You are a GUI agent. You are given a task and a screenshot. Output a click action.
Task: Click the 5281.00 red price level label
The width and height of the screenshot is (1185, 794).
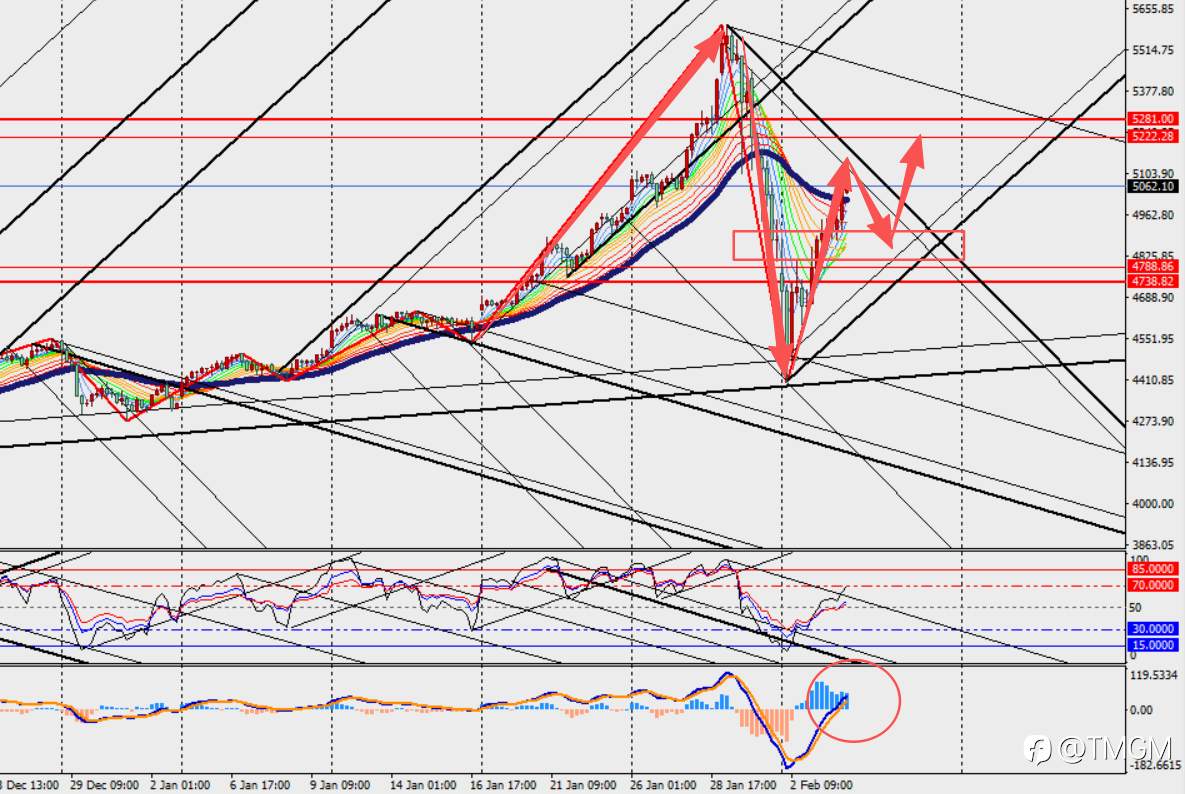tap(1153, 119)
